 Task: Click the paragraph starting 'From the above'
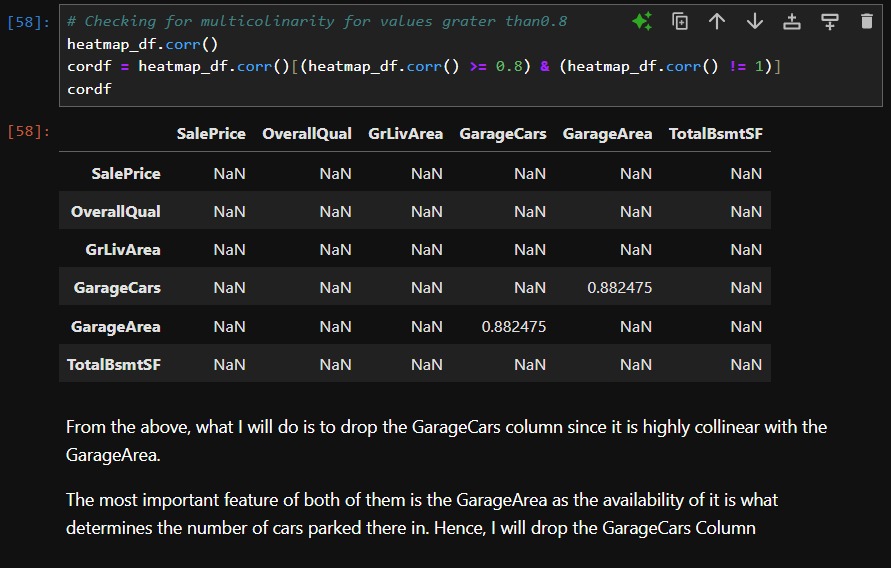(446, 441)
